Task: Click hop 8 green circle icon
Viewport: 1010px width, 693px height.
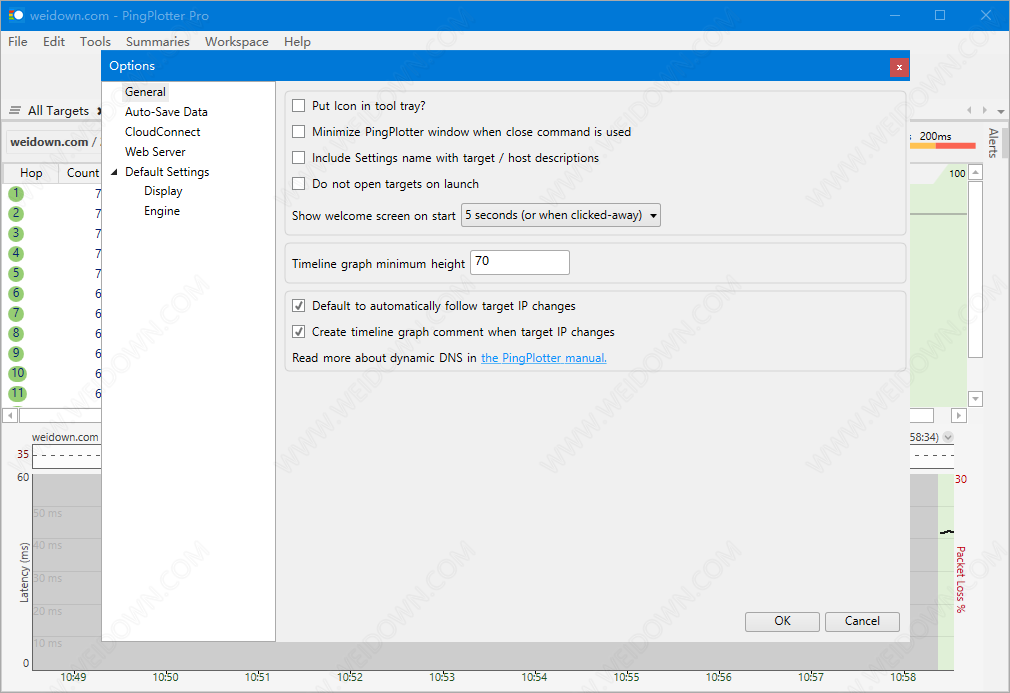Action: [x=16, y=334]
